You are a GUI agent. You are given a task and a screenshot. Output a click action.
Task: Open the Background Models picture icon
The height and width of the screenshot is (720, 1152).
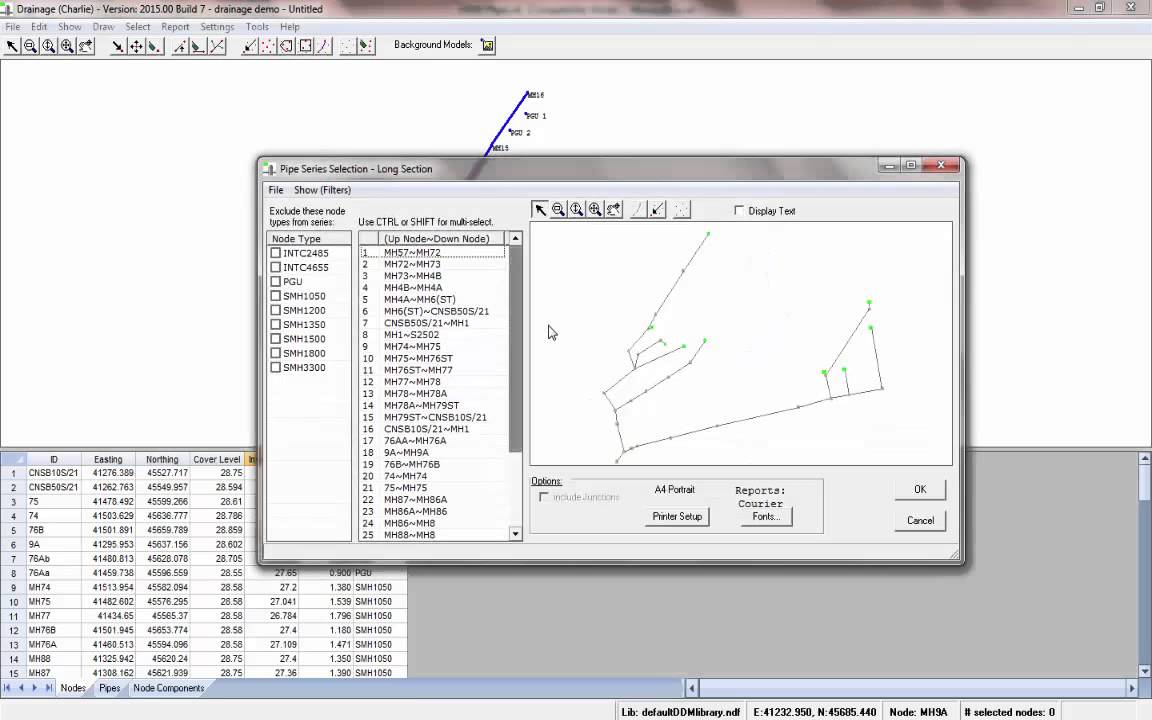pyautogui.click(x=487, y=46)
